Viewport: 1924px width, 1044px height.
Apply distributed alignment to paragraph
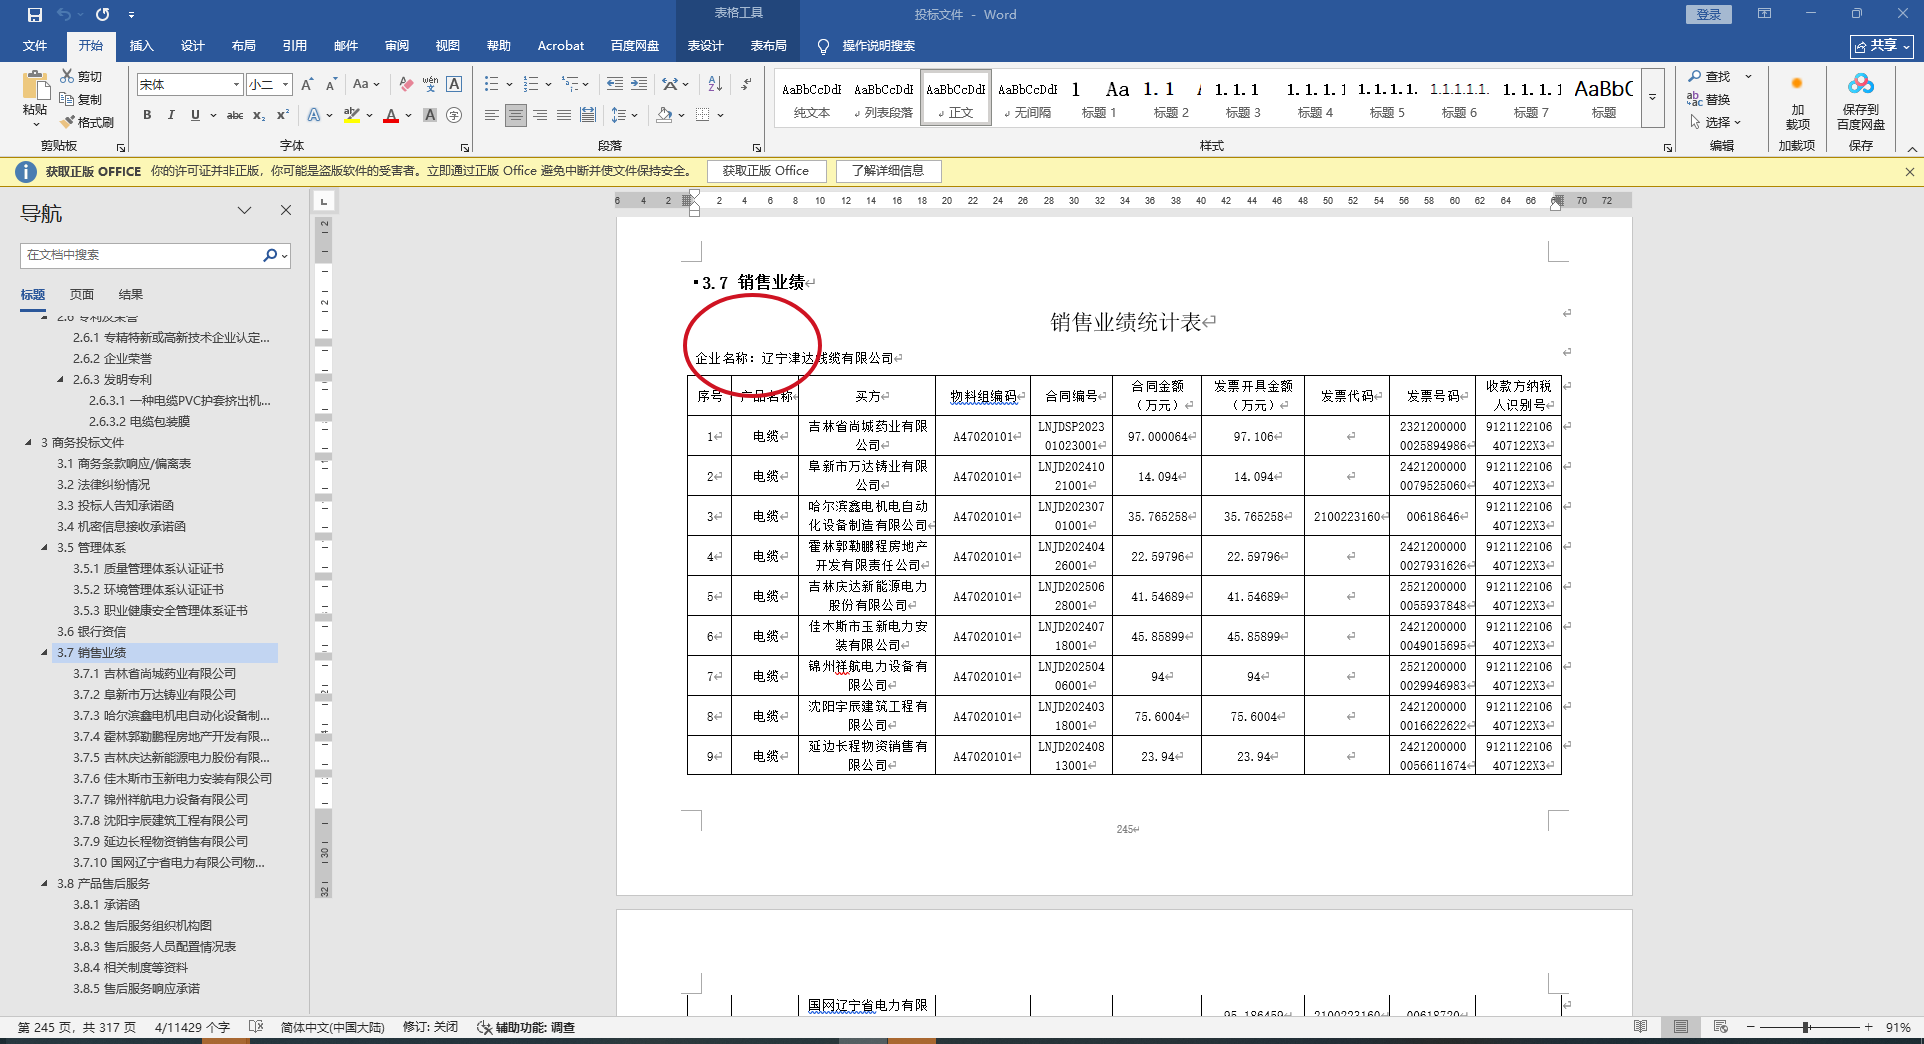click(x=588, y=116)
